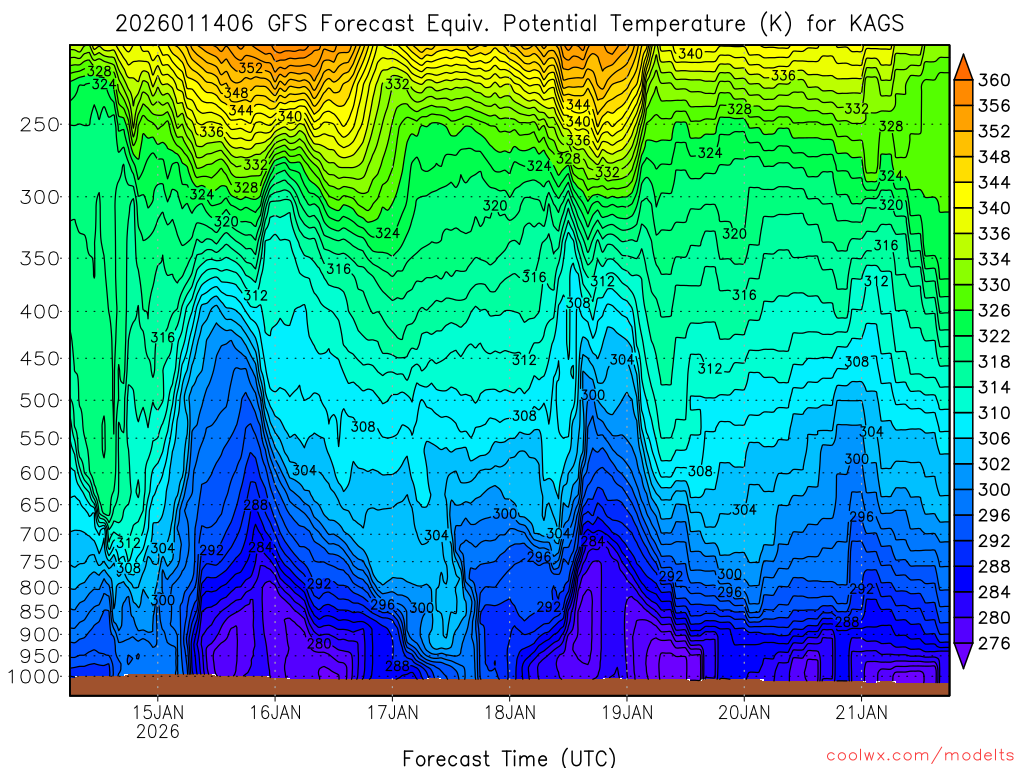Select pressure axis label 950
1024x768 pixels.
[x=39, y=656]
